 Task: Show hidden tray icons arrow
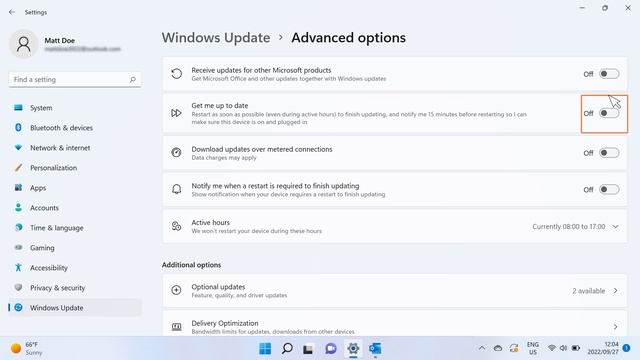(482, 348)
